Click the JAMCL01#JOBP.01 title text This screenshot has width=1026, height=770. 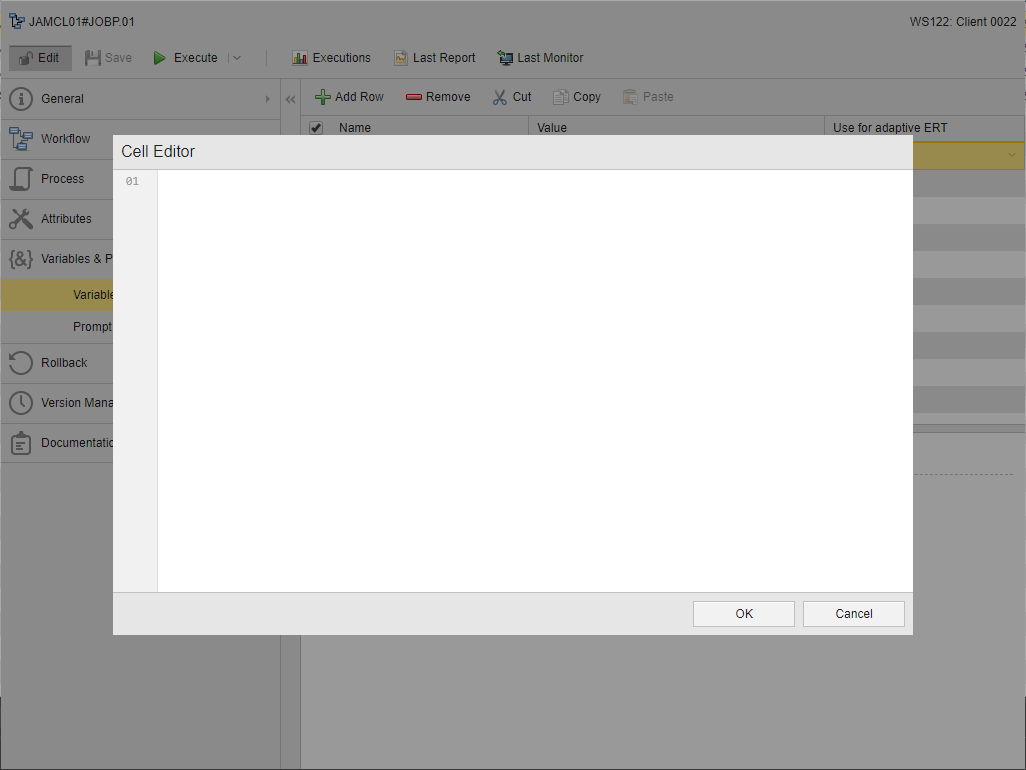point(82,22)
